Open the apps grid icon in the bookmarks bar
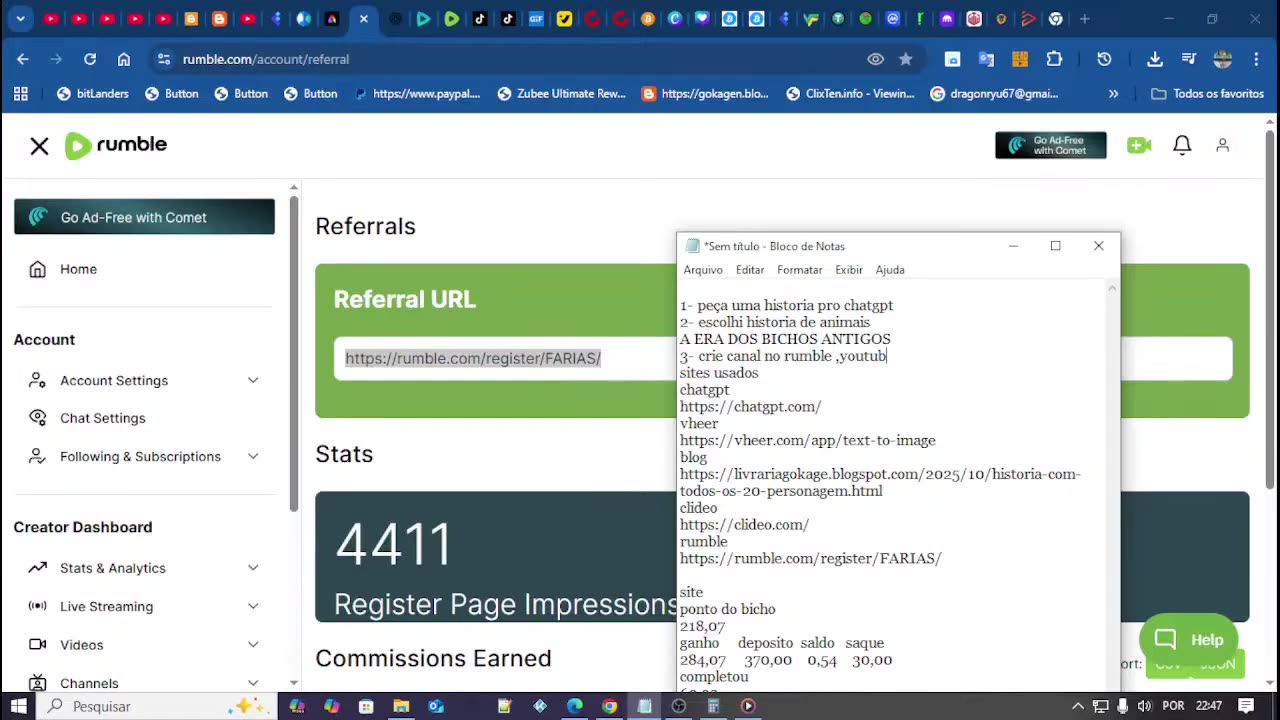 21,94
